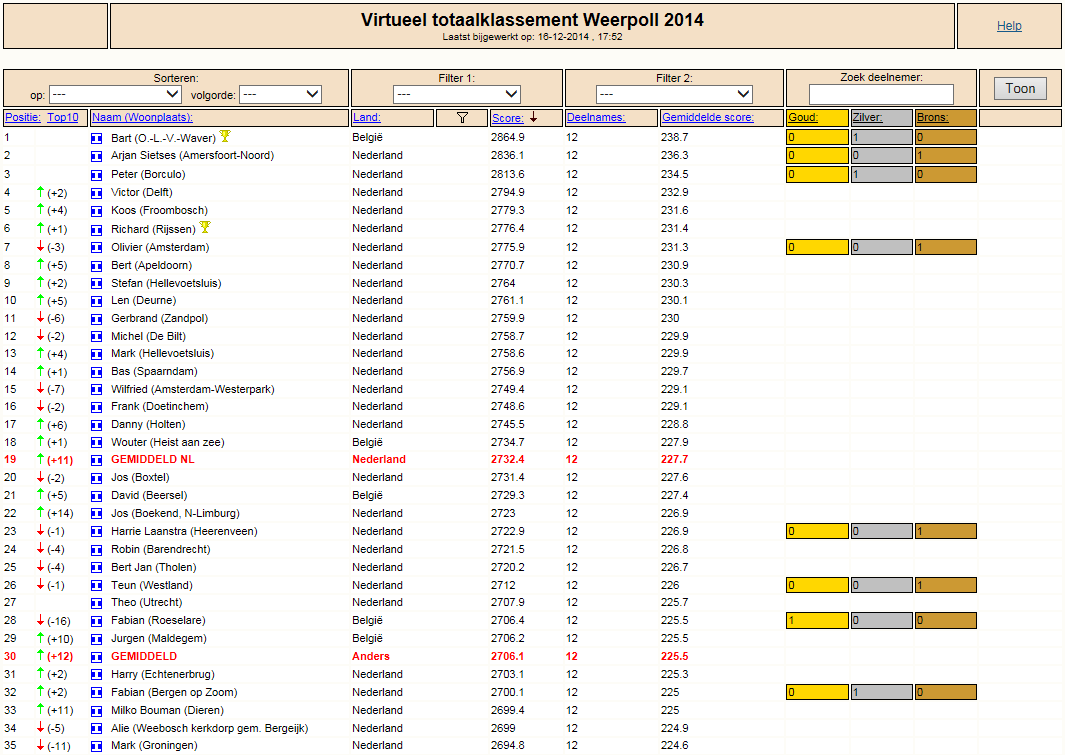The width and height of the screenshot is (1065, 755).
Task: Sort by Gemiddelde score column header
Action: coord(708,117)
